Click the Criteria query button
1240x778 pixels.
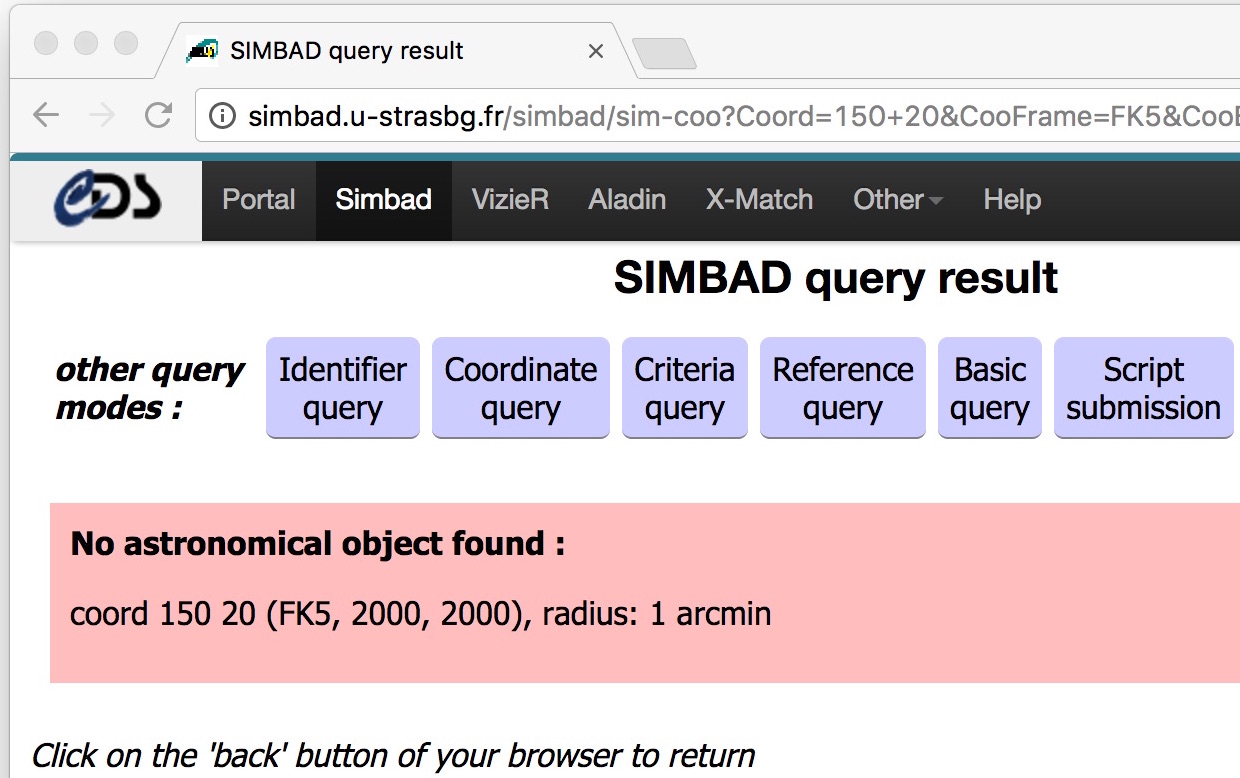(684, 388)
